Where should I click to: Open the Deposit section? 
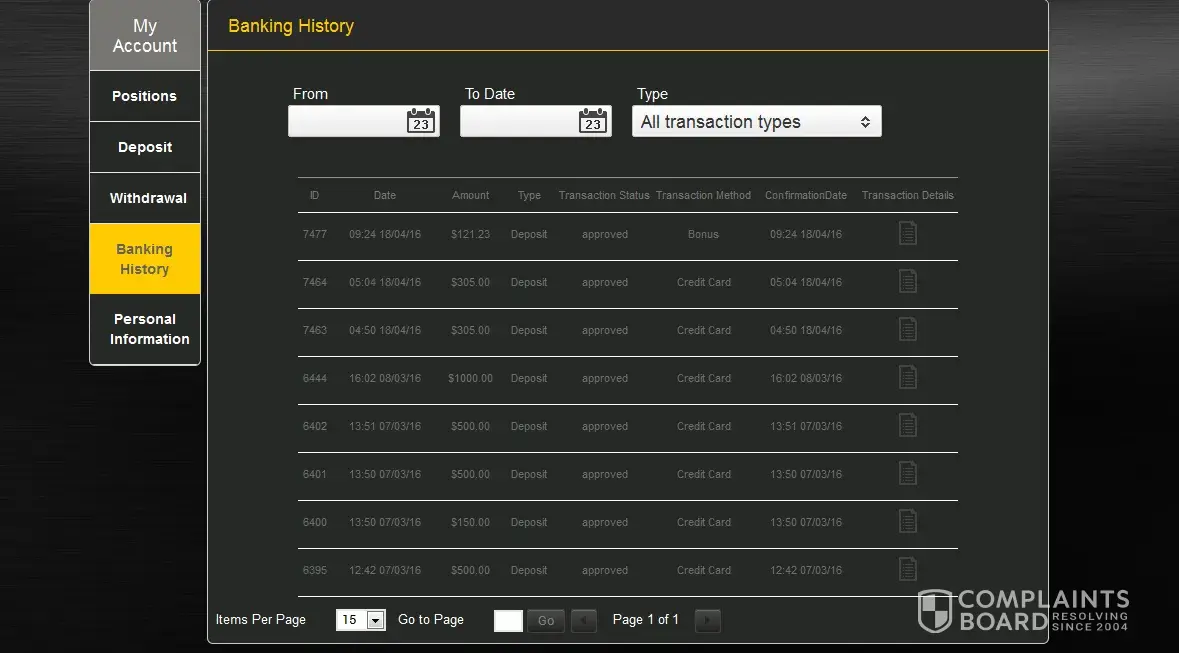pyautogui.click(x=145, y=147)
